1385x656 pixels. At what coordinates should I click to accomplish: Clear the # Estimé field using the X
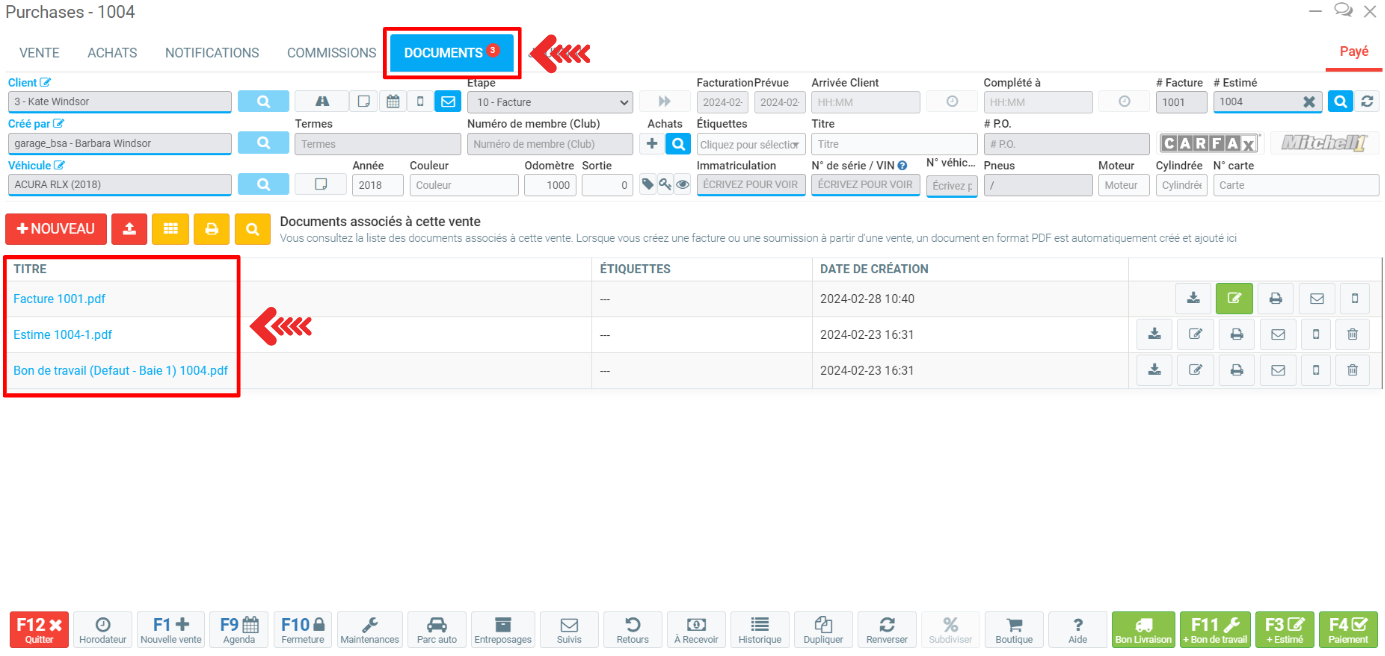[1308, 102]
